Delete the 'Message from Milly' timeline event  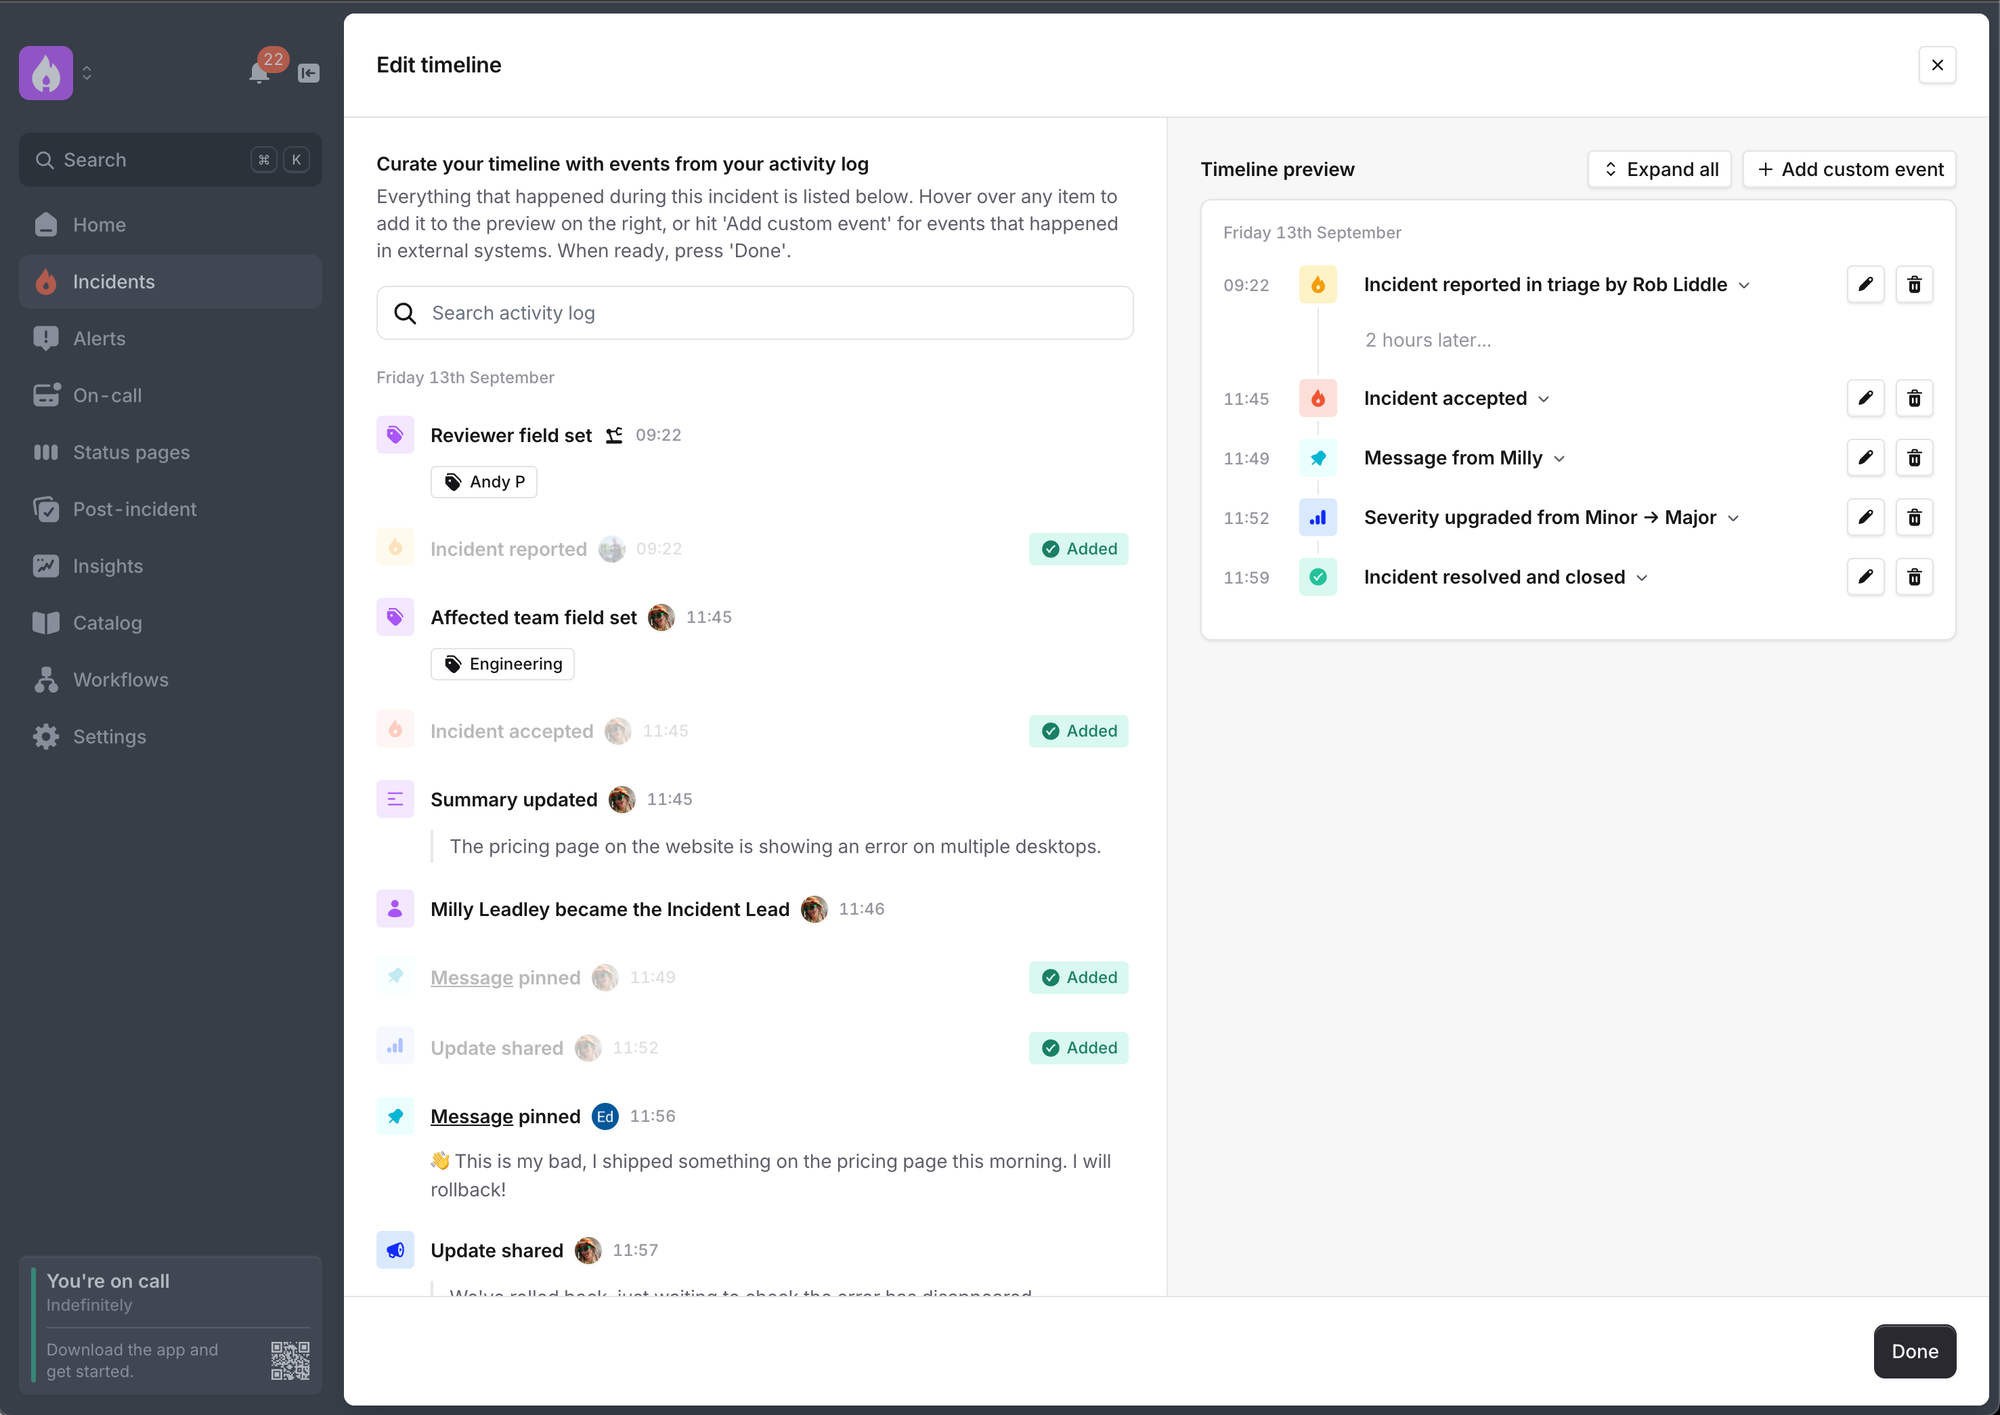(1914, 458)
